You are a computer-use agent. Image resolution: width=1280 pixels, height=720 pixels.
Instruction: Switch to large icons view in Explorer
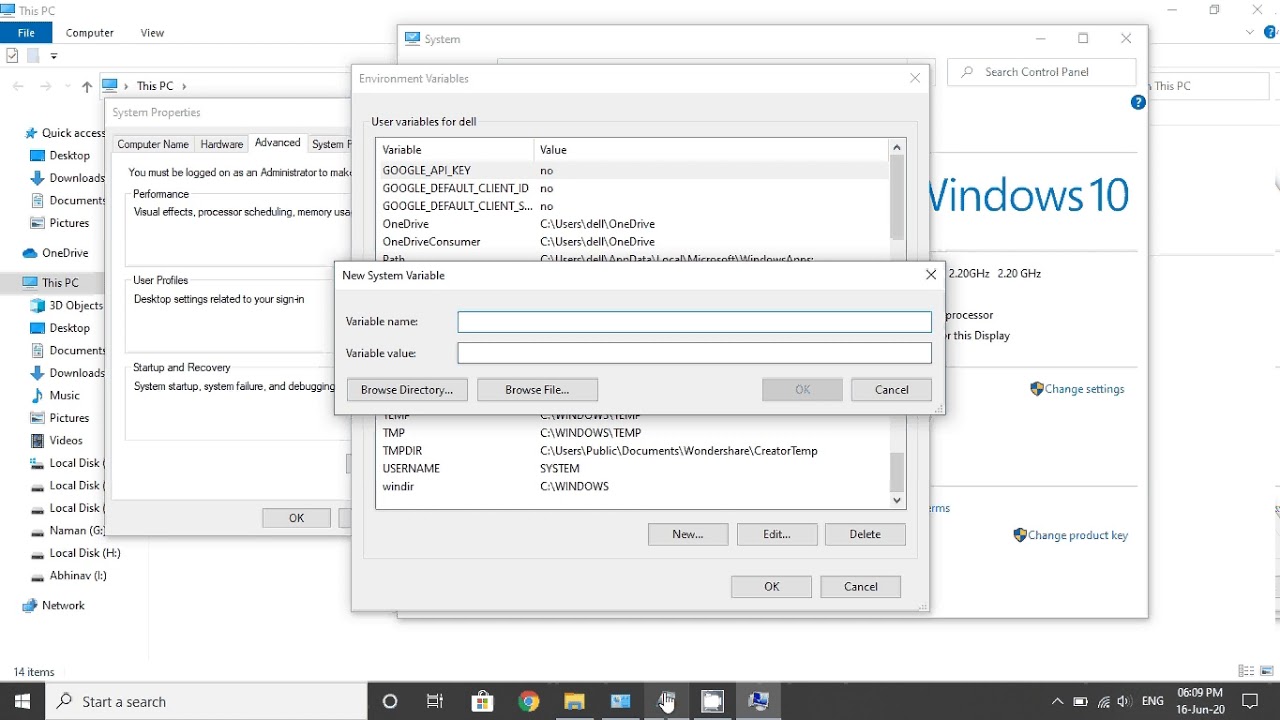[x=1266, y=671]
